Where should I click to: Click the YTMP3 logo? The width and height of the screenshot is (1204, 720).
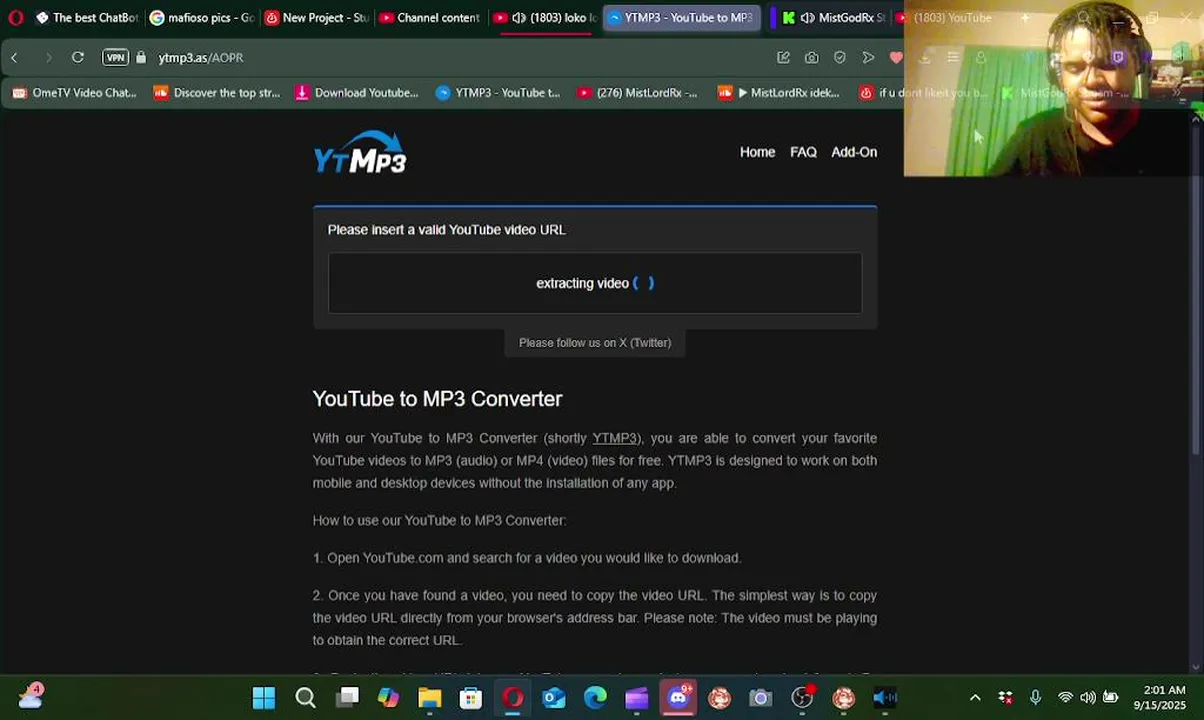pyautogui.click(x=360, y=152)
